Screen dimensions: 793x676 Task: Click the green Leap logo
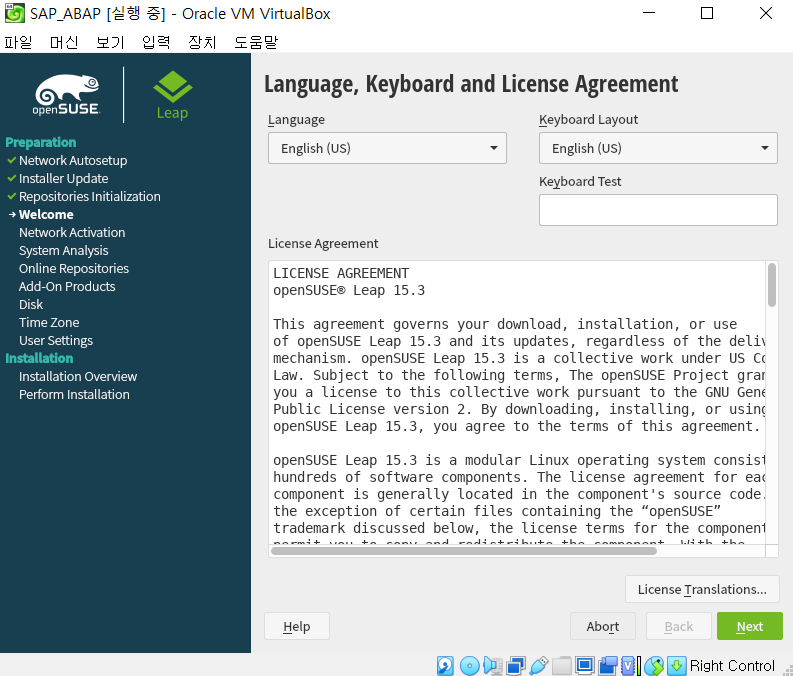[172, 95]
